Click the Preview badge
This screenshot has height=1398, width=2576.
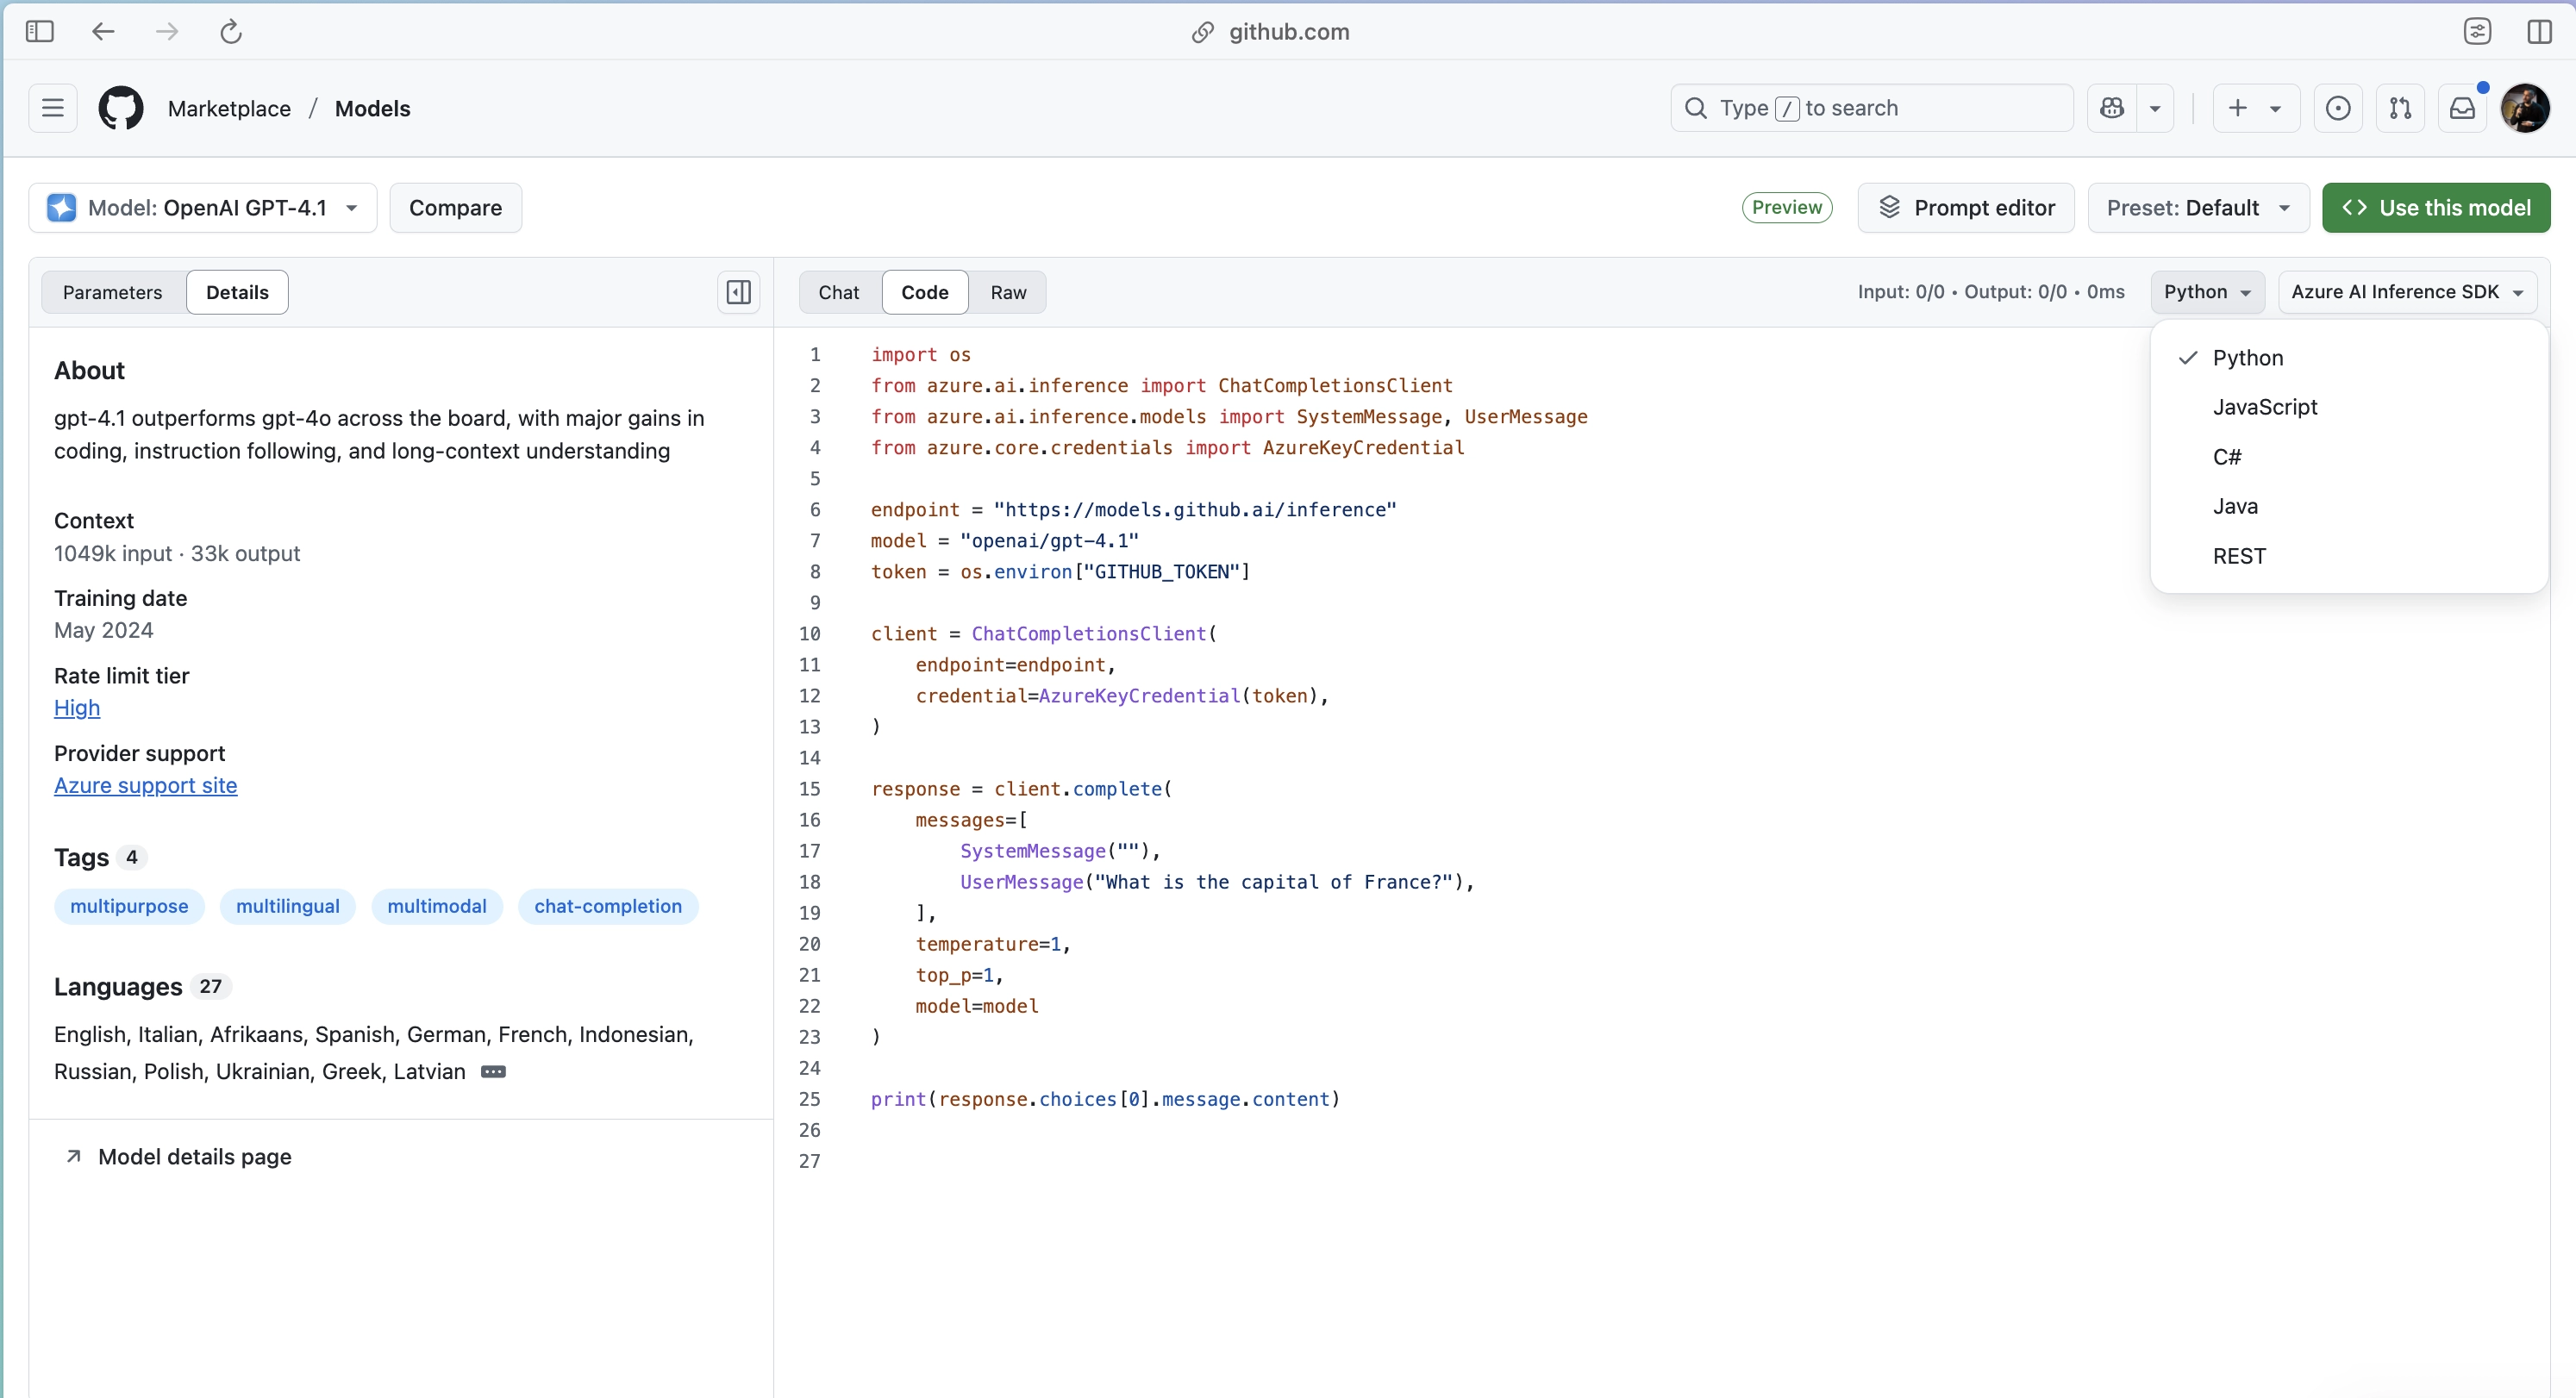[x=1786, y=207]
